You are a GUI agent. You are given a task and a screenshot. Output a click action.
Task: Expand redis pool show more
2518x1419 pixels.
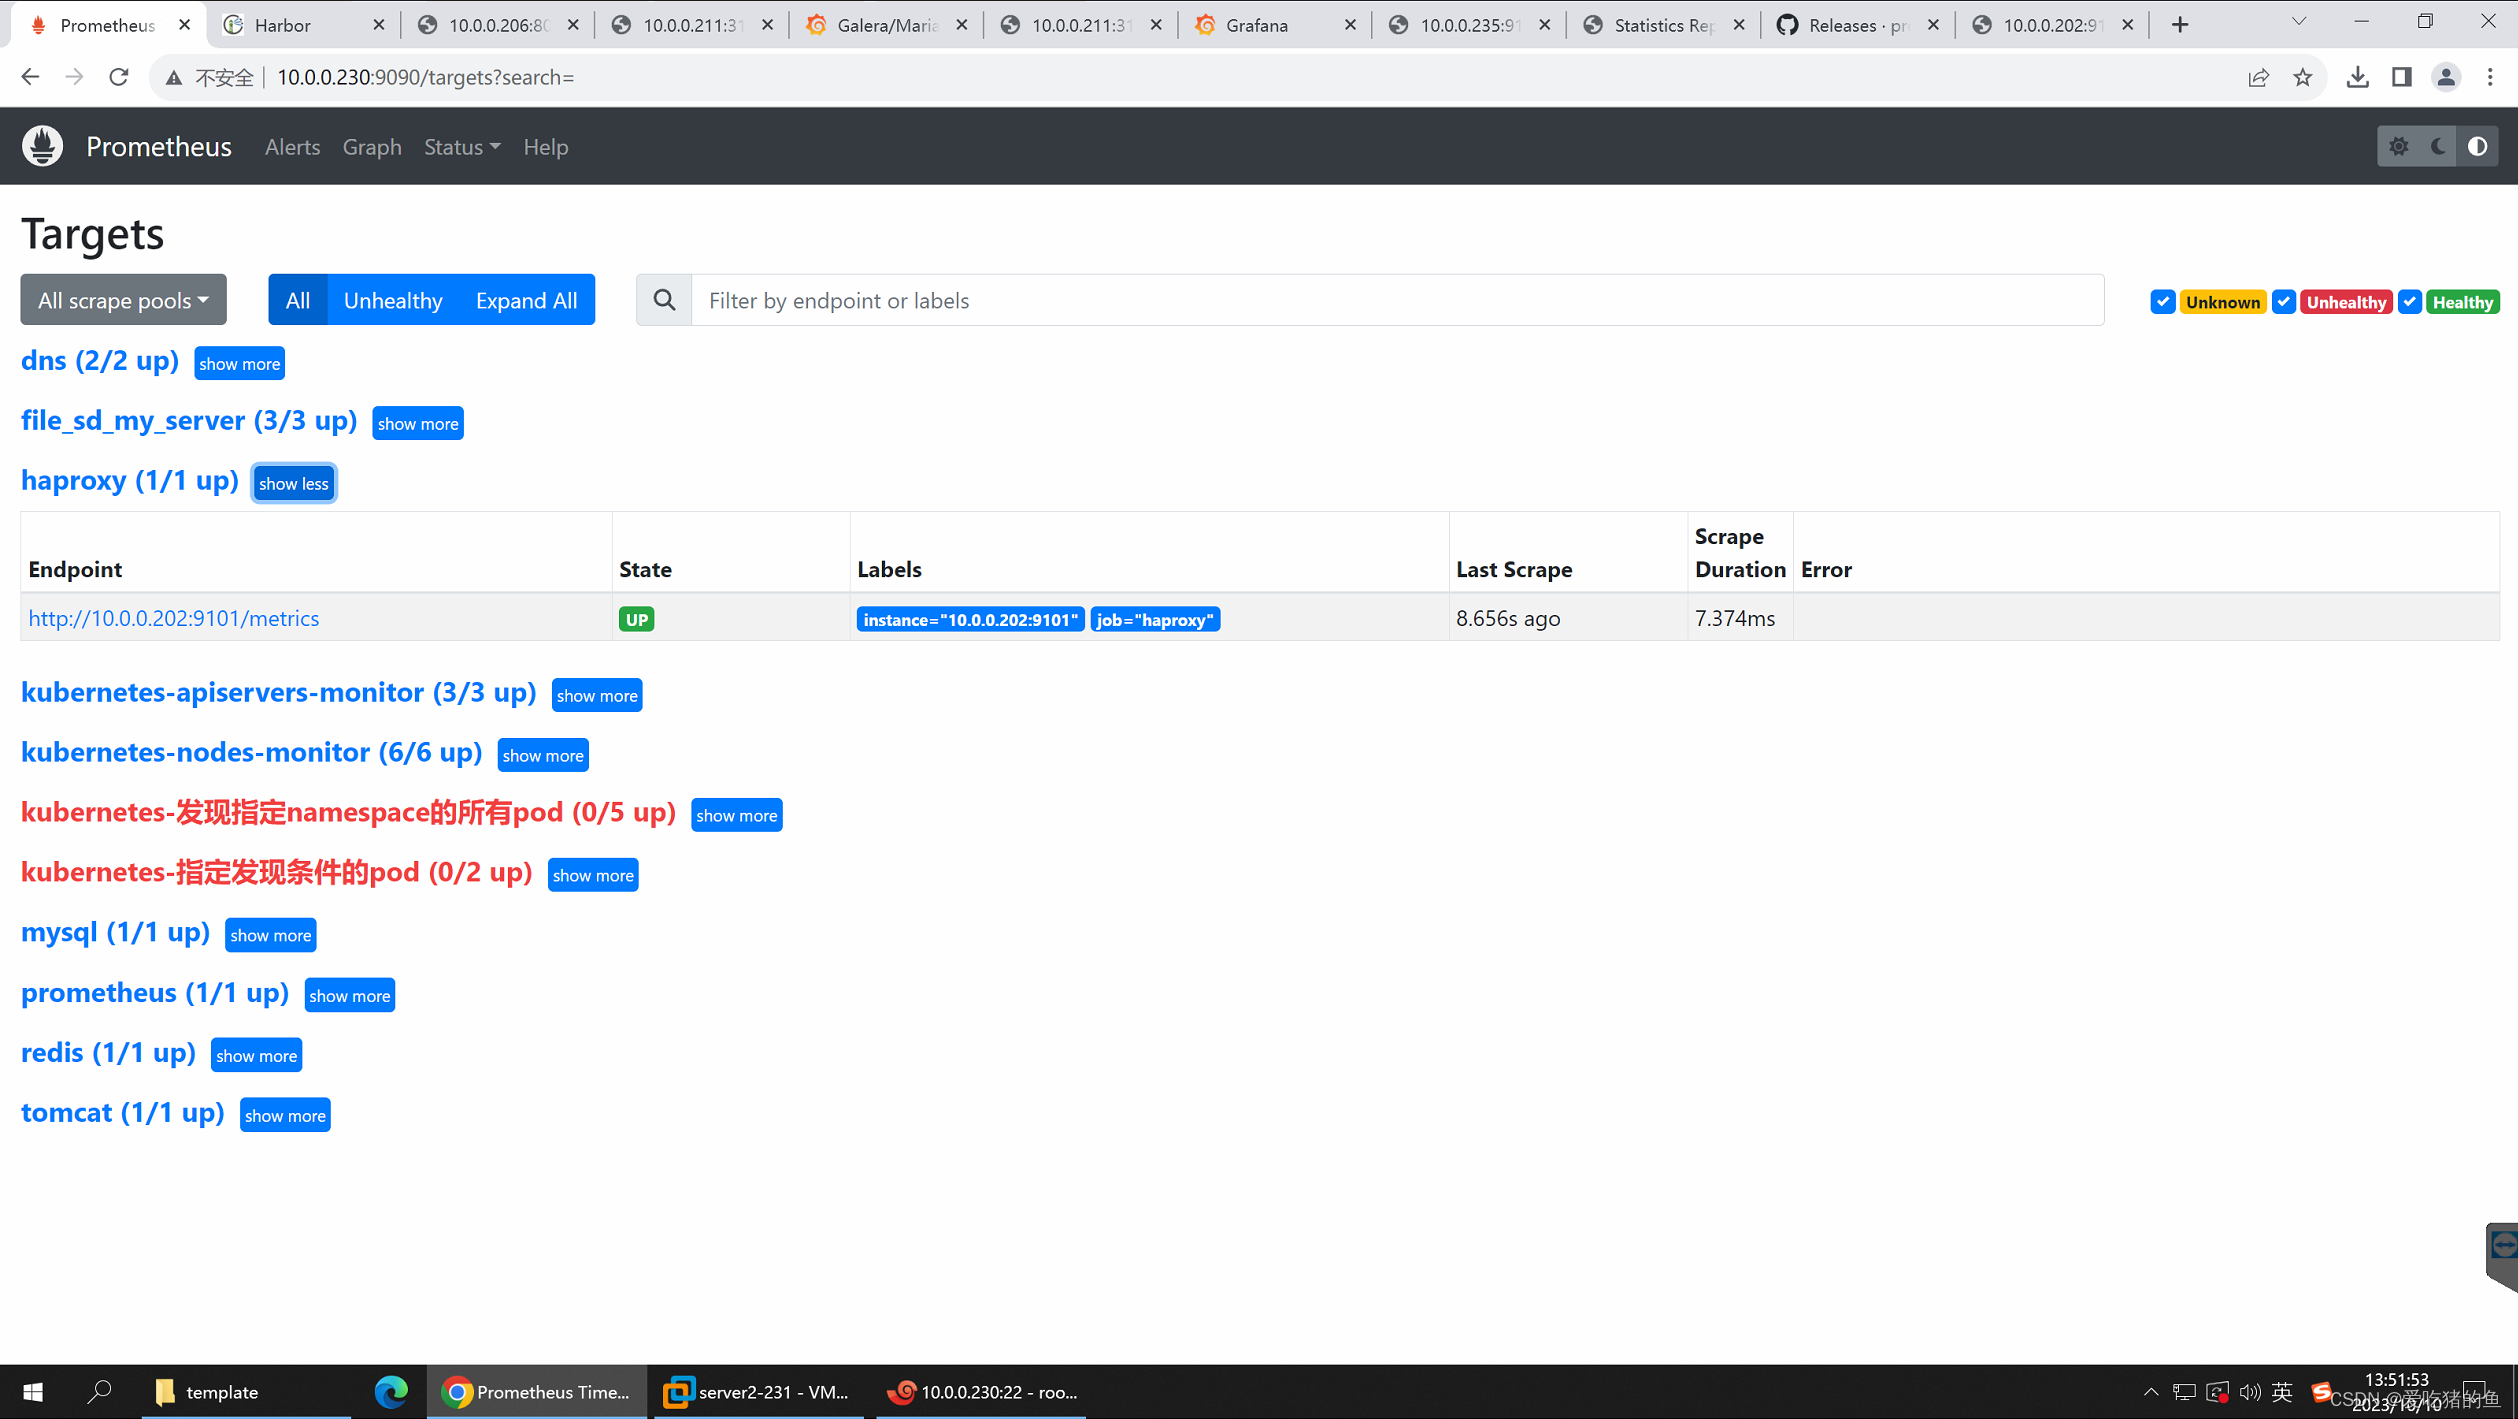pos(256,1056)
